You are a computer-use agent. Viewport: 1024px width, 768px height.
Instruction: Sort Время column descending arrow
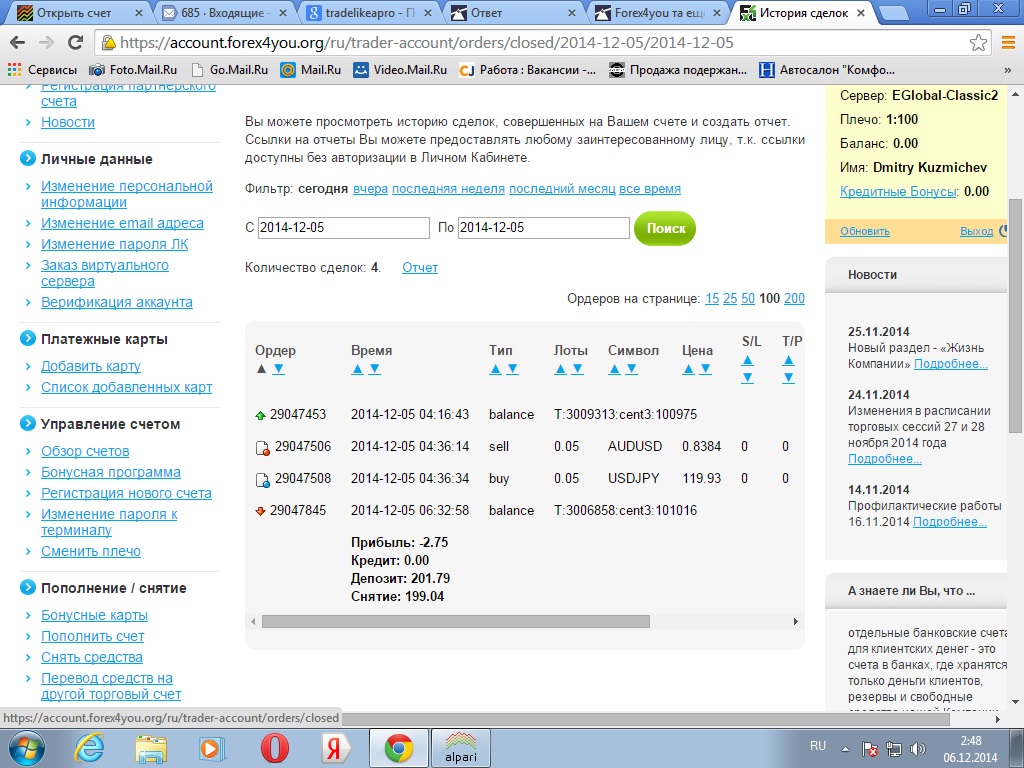(374, 369)
